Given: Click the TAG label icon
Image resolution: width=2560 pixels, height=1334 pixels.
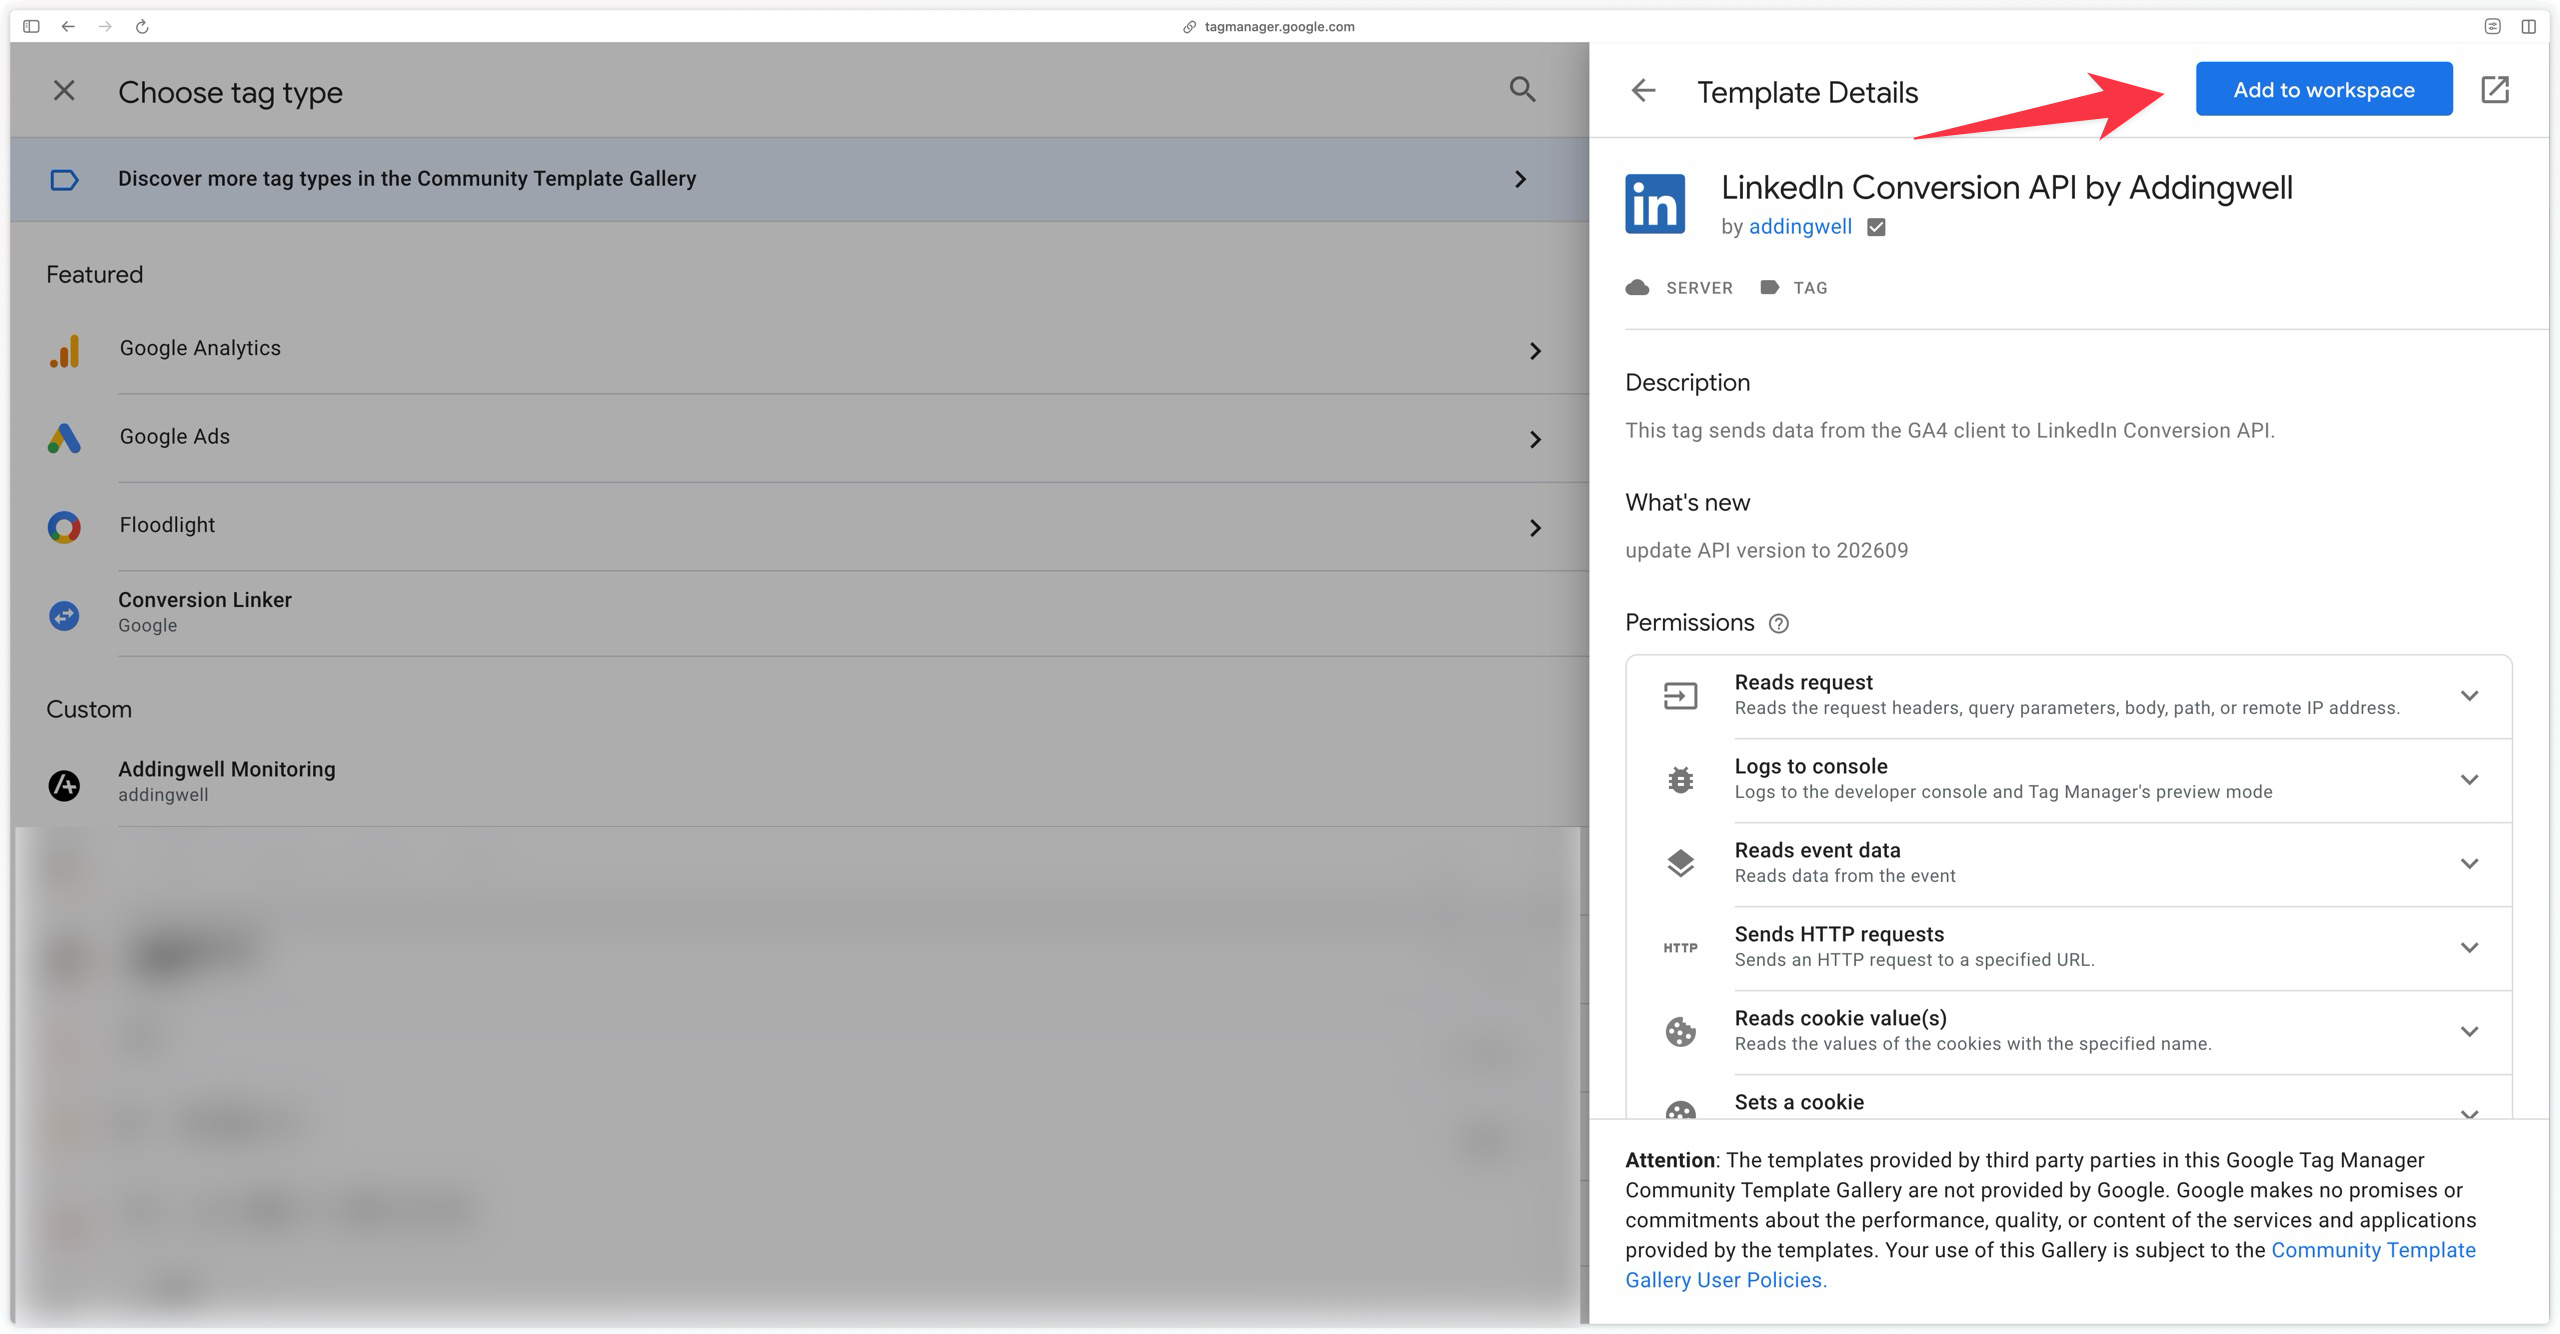Looking at the screenshot, I should 1769,288.
